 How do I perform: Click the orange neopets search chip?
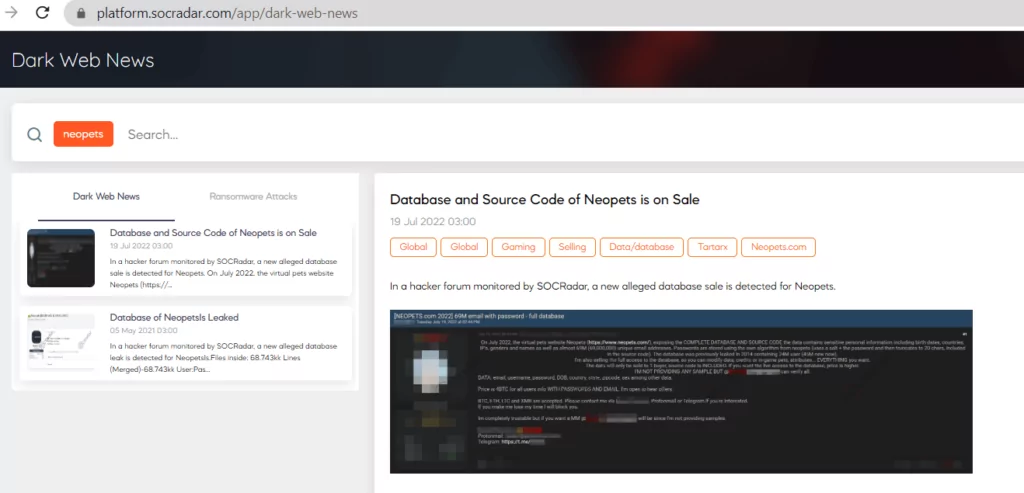click(x=83, y=134)
